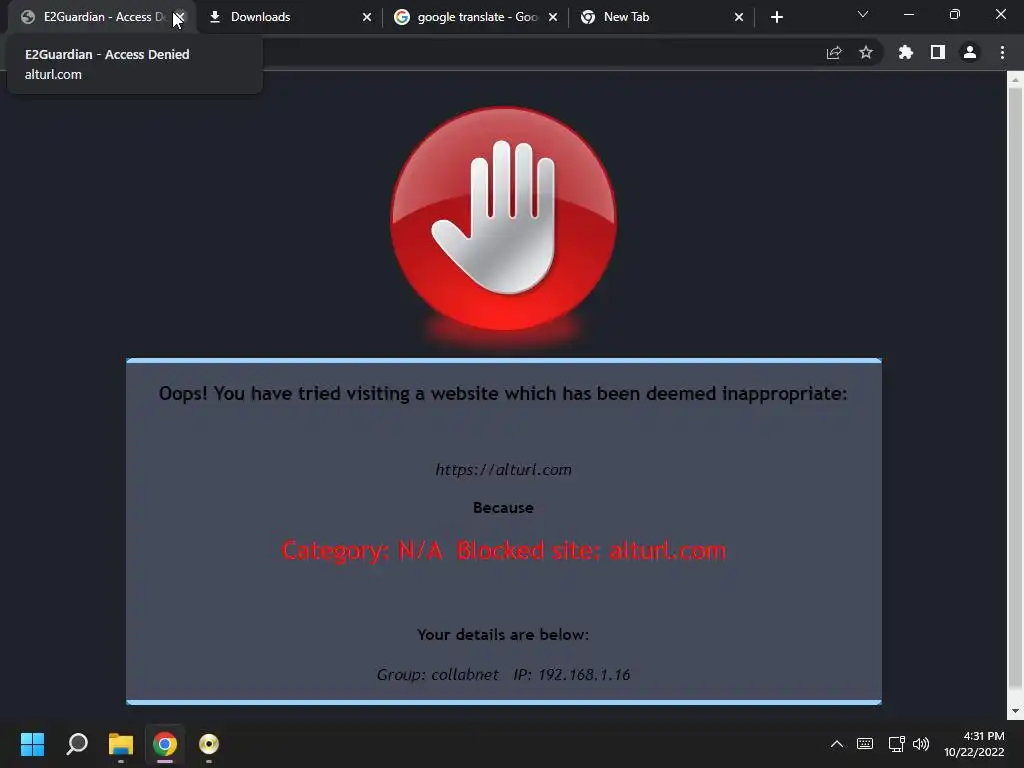Click the E2Guardian tab title
Viewport: 1024px width, 768px height.
tap(104, 17)
